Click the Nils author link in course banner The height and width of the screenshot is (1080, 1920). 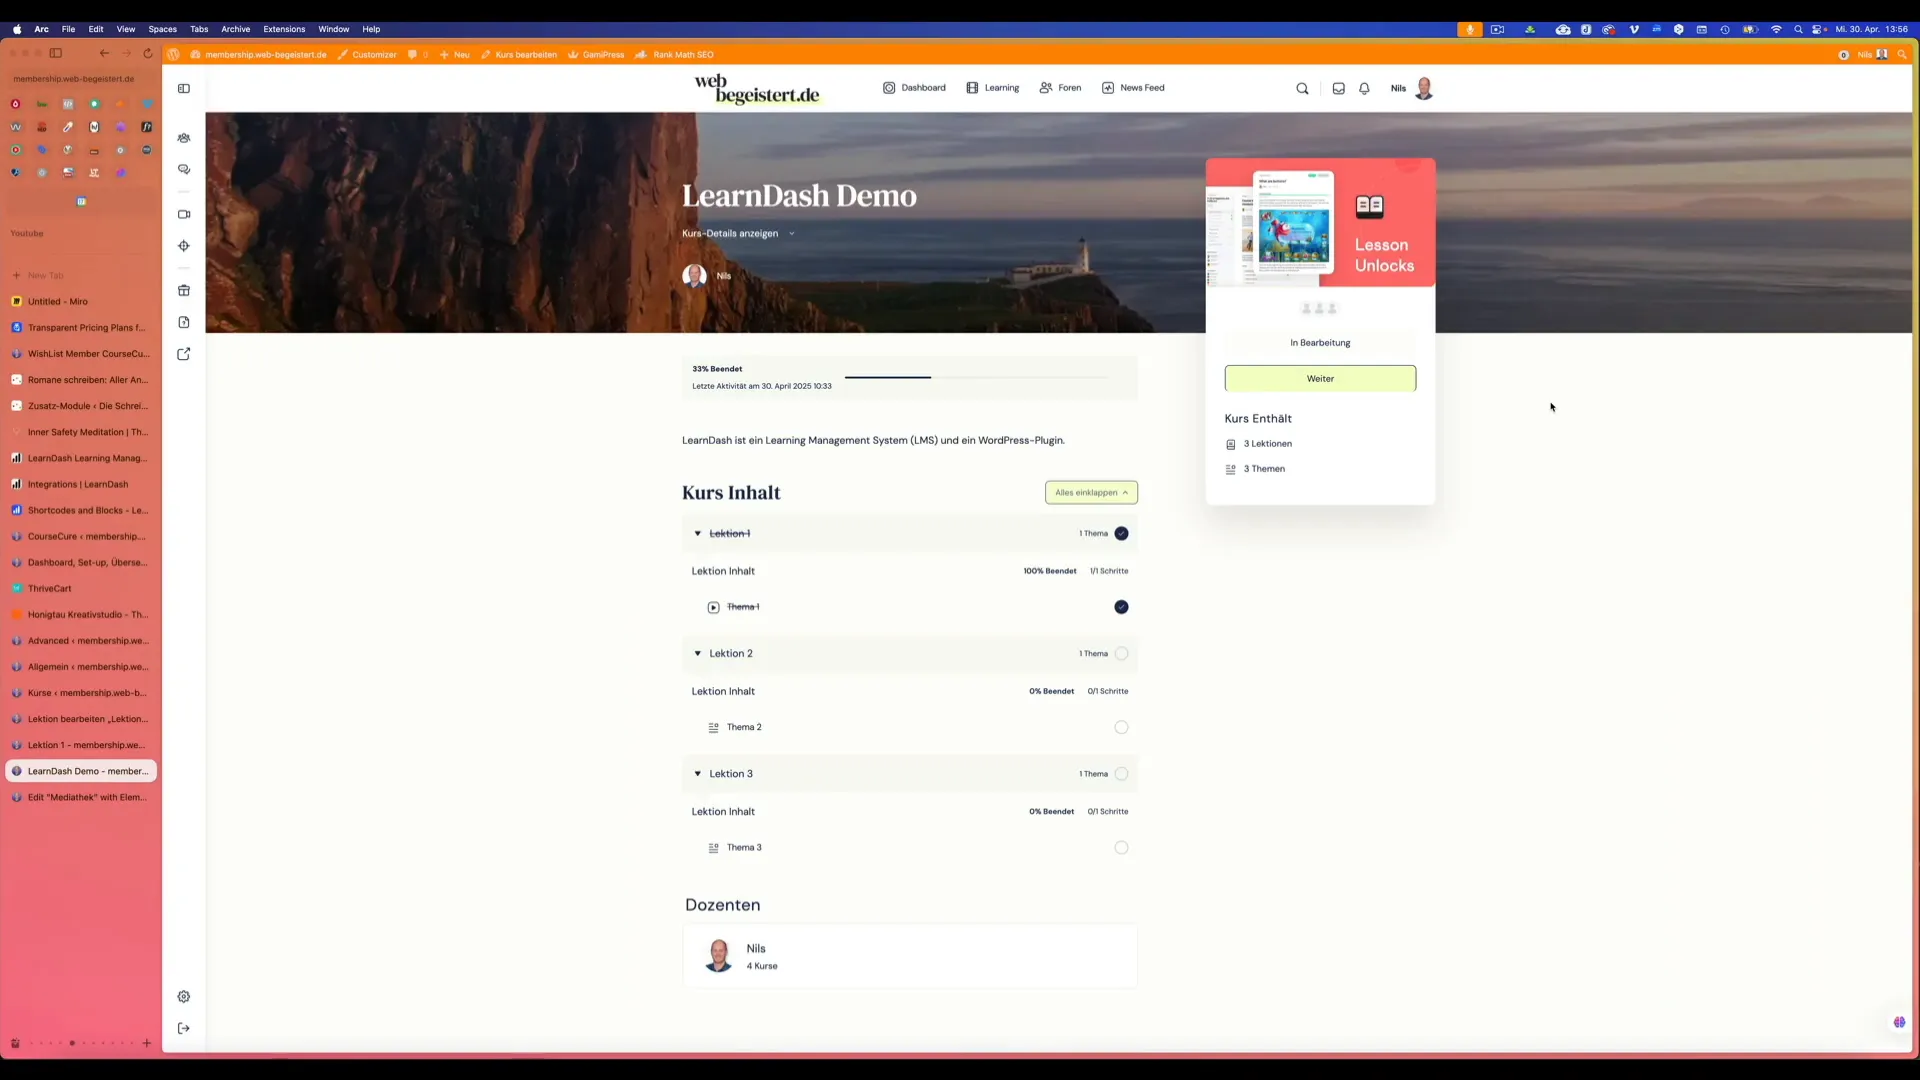point(724,276)
